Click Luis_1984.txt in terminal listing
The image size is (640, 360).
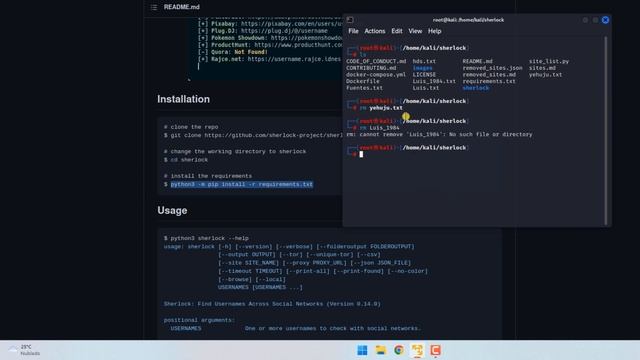coord(434,81)
